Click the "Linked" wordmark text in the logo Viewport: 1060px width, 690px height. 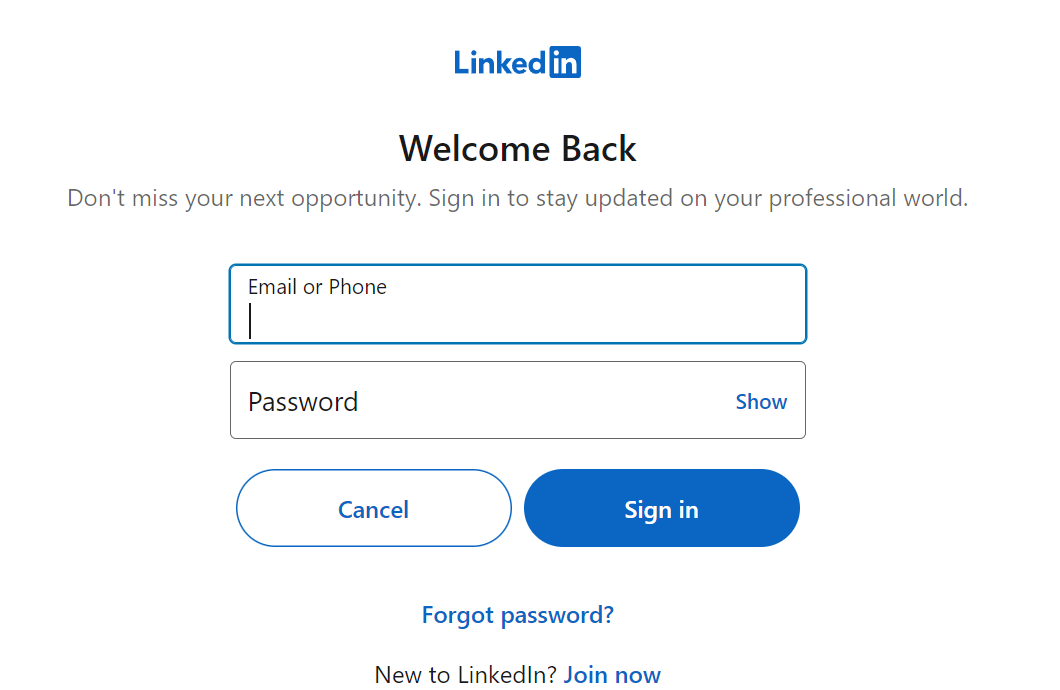pyautogui.click(x=500, y=63)
